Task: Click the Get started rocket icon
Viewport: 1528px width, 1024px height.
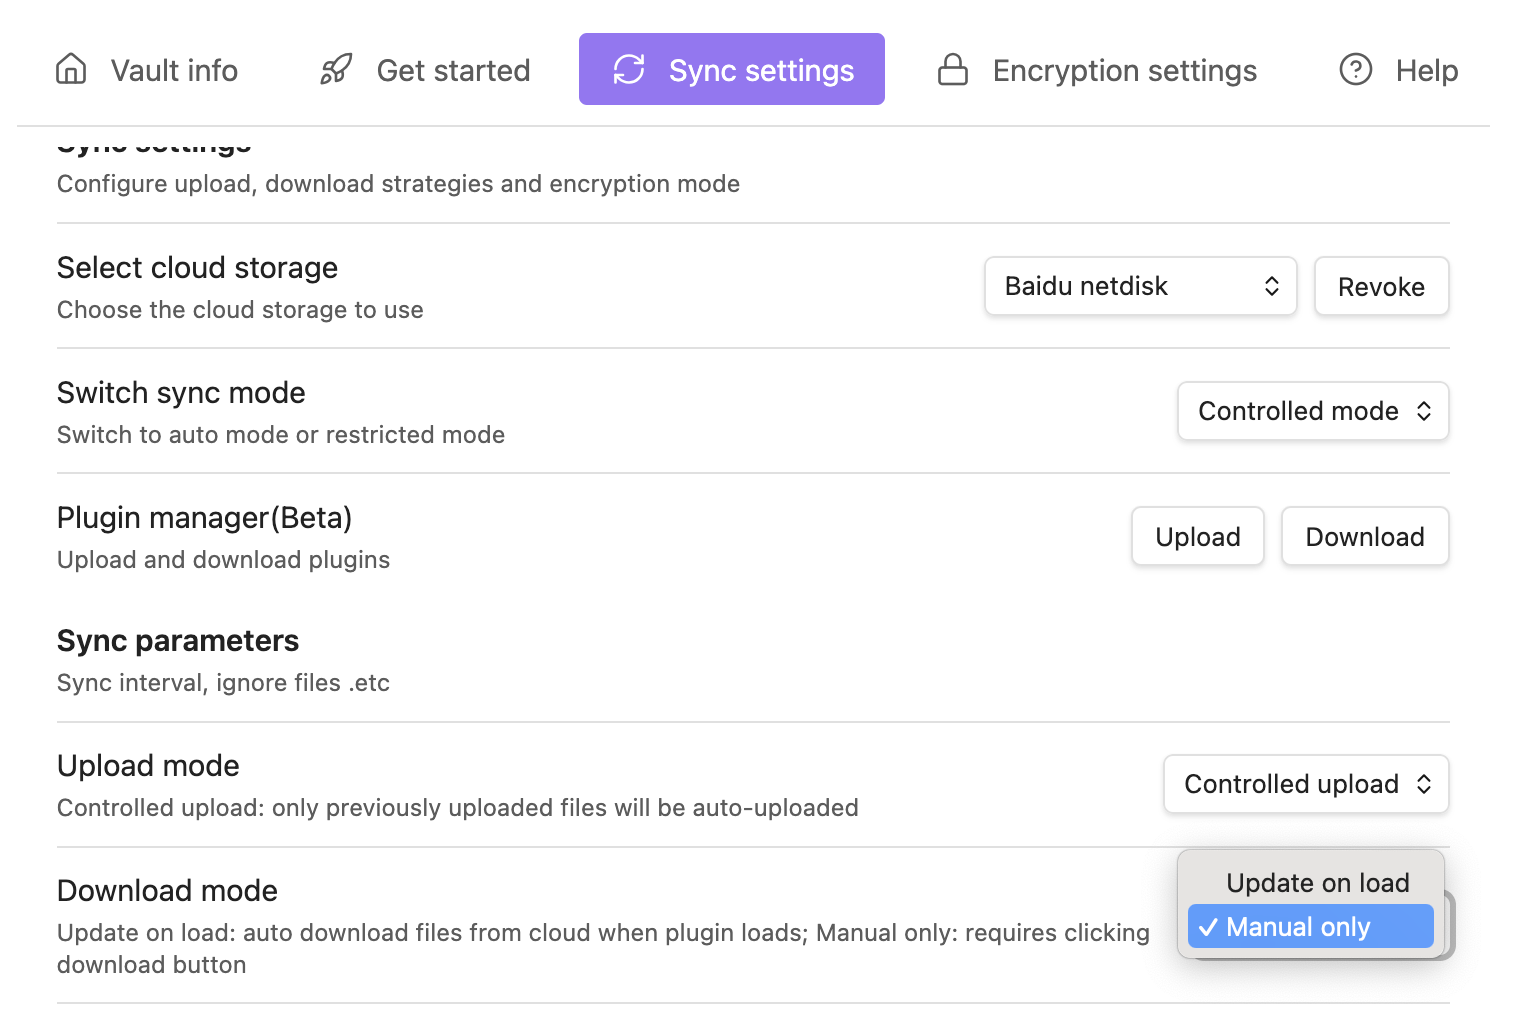Action: [336, 69]
